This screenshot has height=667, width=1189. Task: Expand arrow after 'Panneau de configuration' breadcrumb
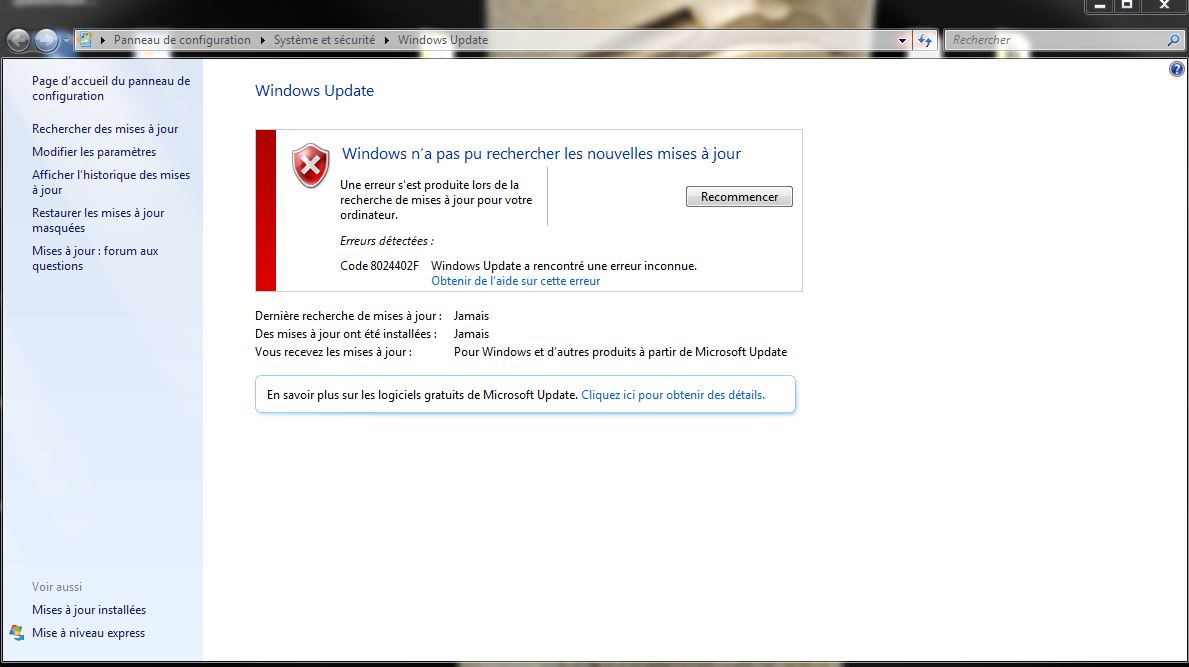coord(262,40)
